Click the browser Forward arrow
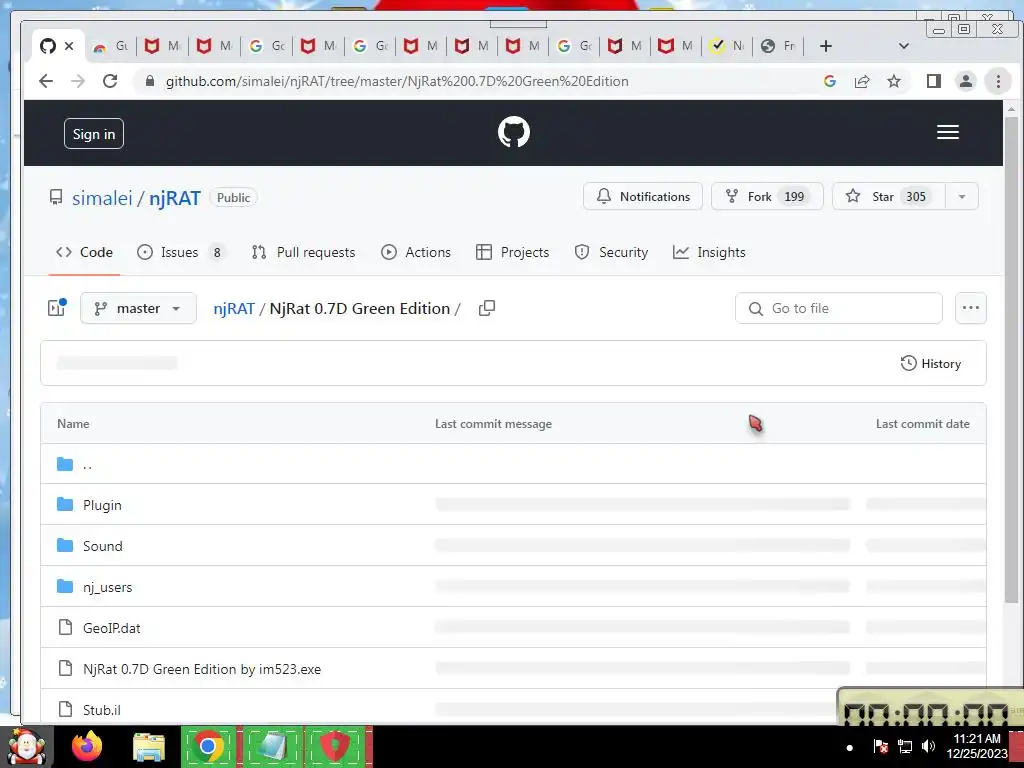 (x=78, y=81)
